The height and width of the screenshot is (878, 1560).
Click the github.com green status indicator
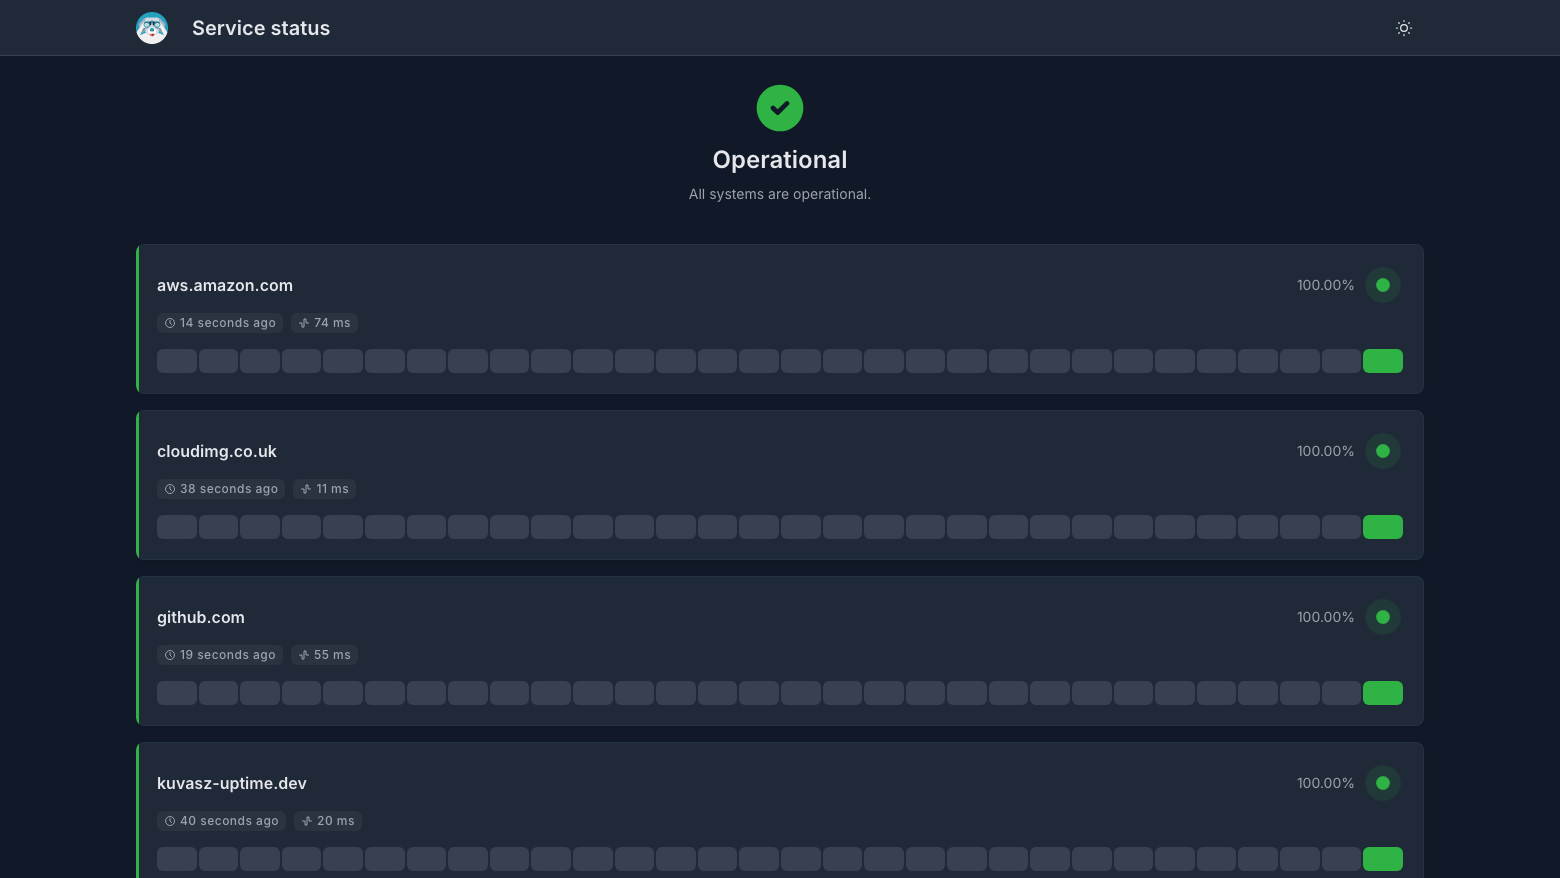[x=1383, y=617]
